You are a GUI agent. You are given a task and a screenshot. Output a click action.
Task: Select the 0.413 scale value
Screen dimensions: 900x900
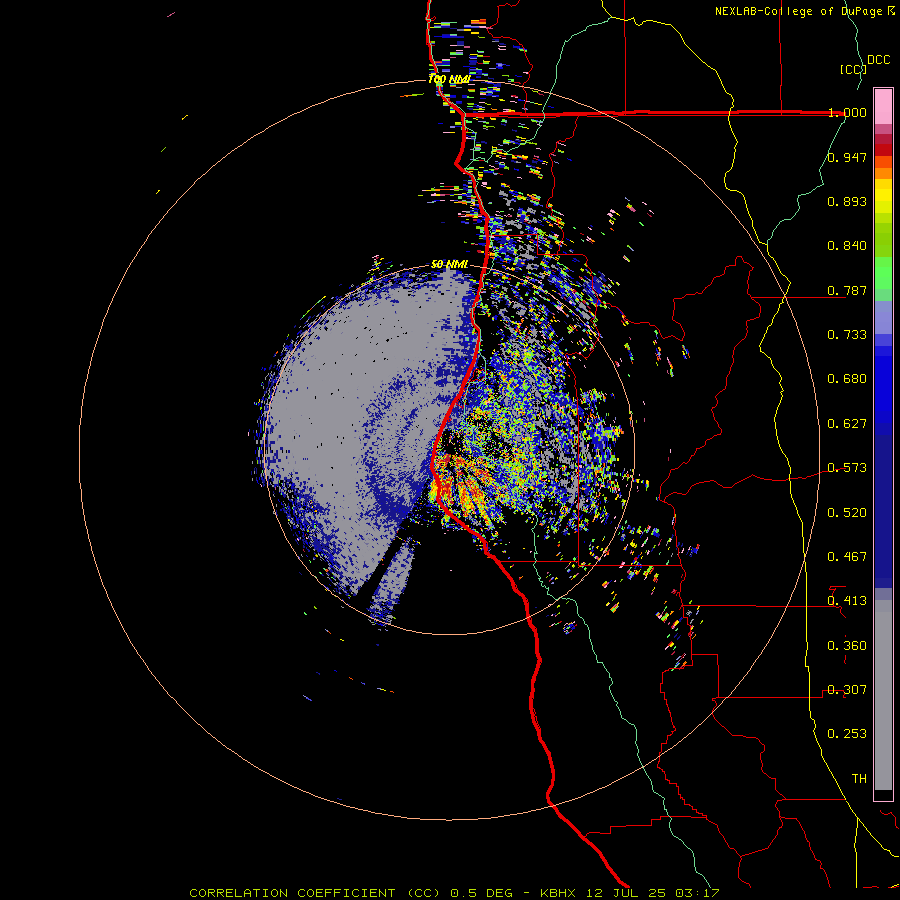point(847,601)
